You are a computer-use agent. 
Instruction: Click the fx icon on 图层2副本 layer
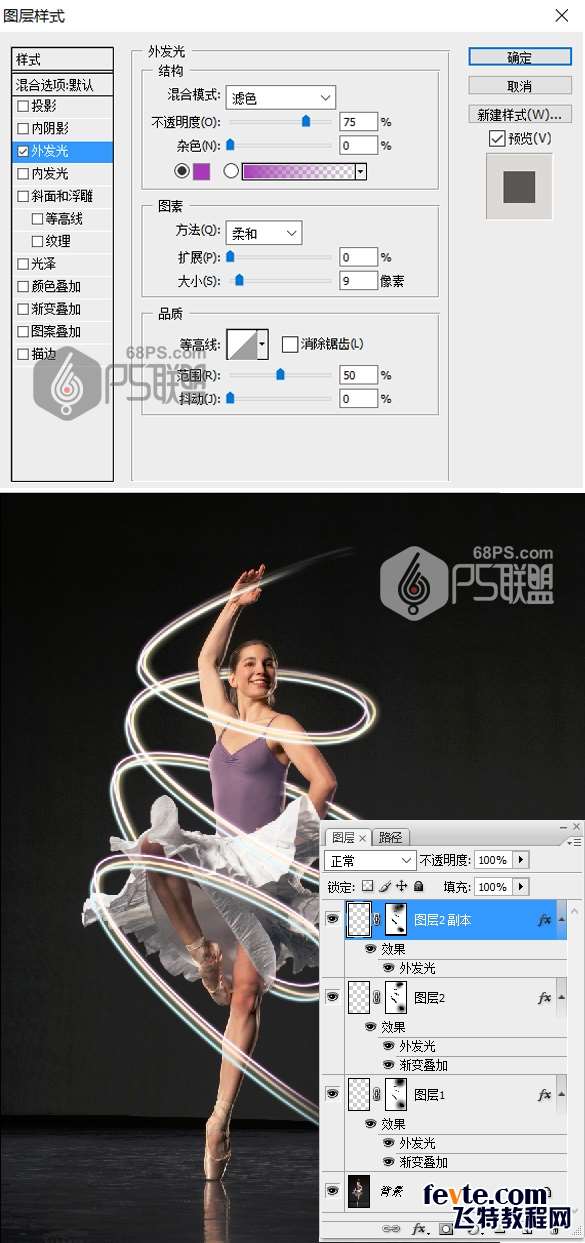[545, 920]
